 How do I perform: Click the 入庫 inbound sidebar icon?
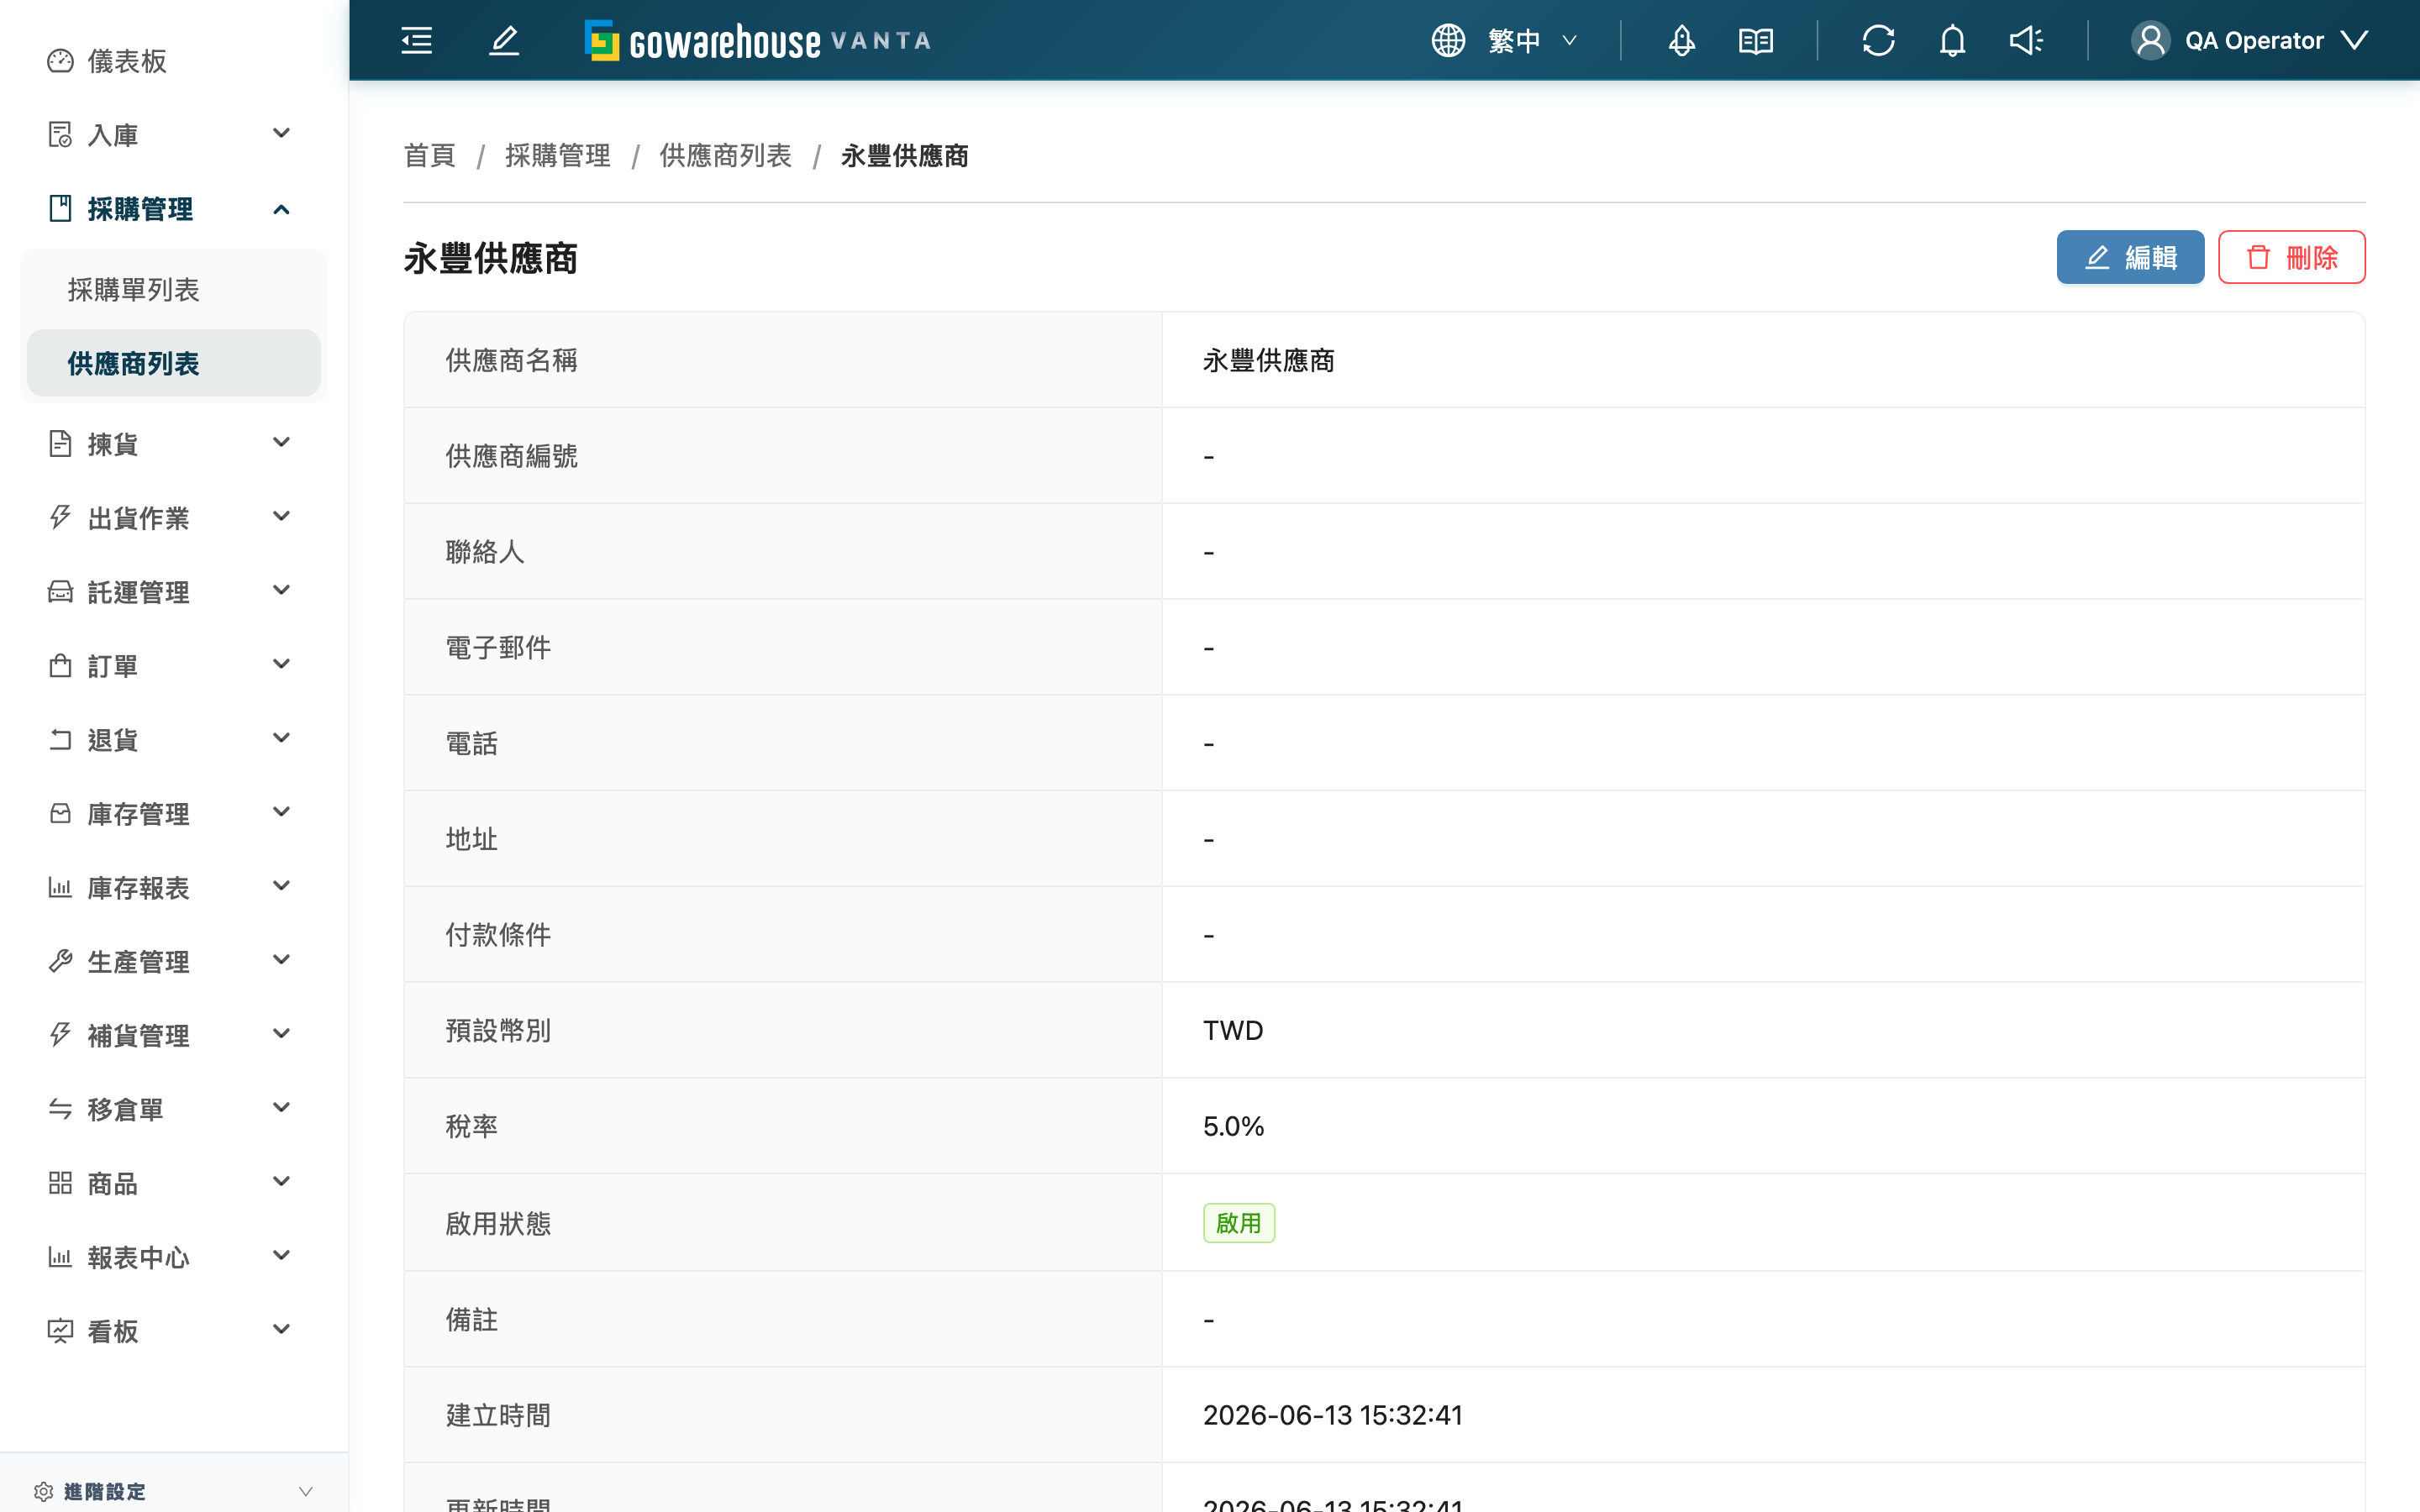[x=60, y=134]
